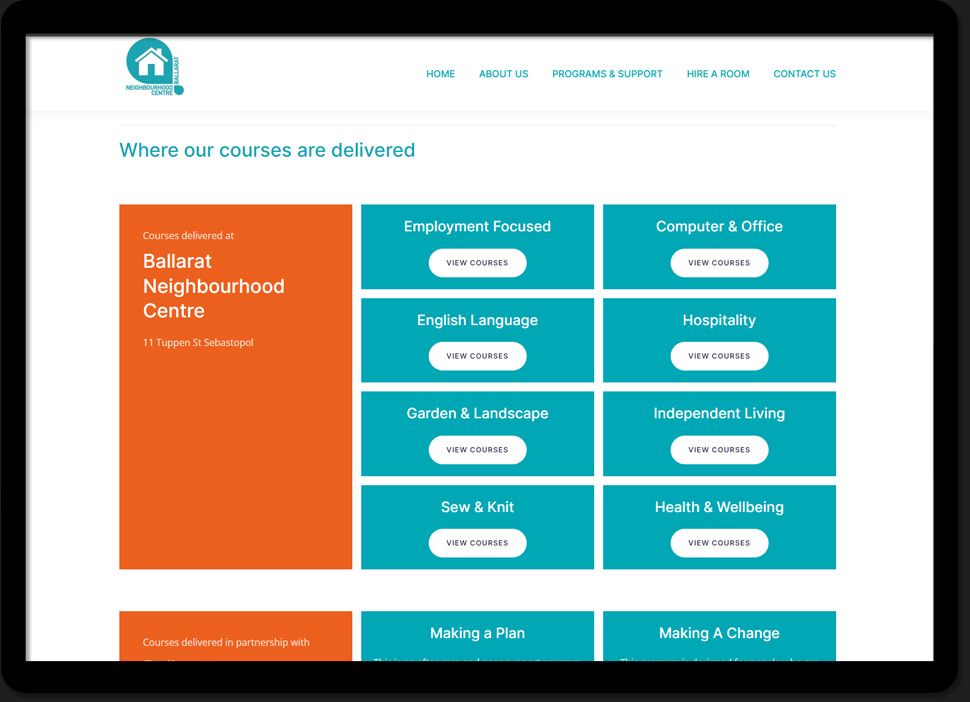View courses under Sew & Knit

477,543
